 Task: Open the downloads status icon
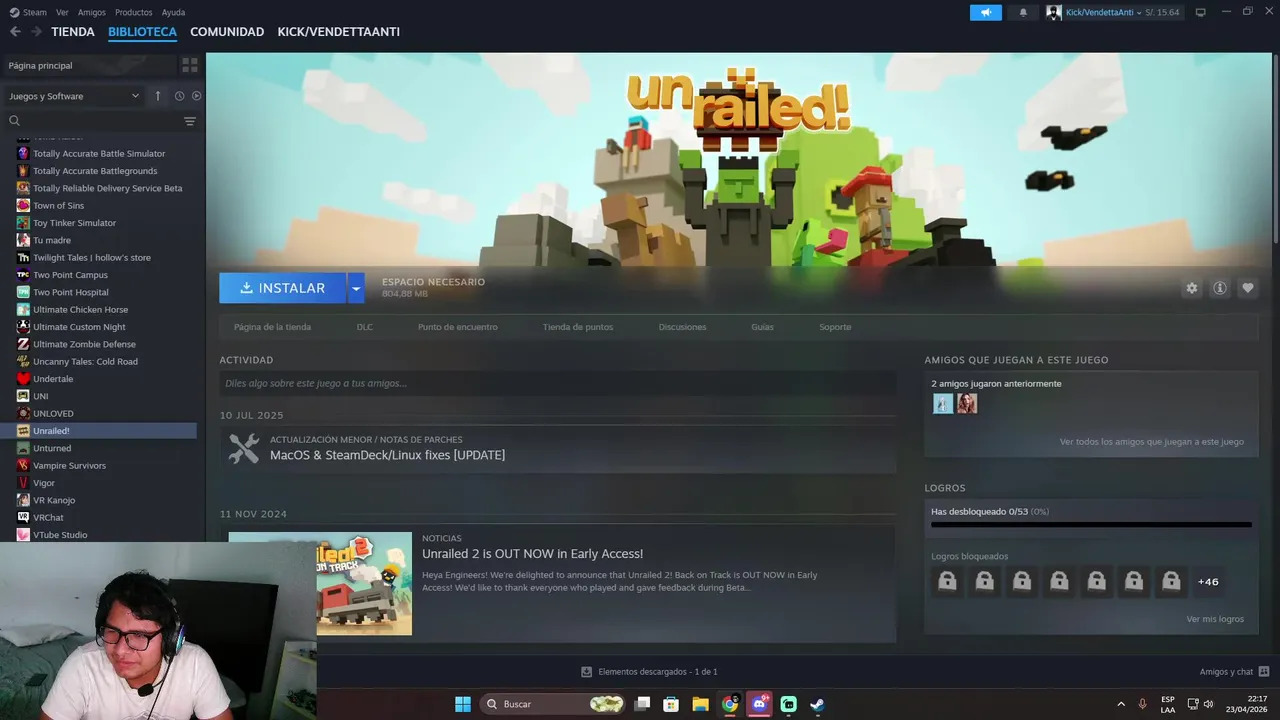pos(586,672)
